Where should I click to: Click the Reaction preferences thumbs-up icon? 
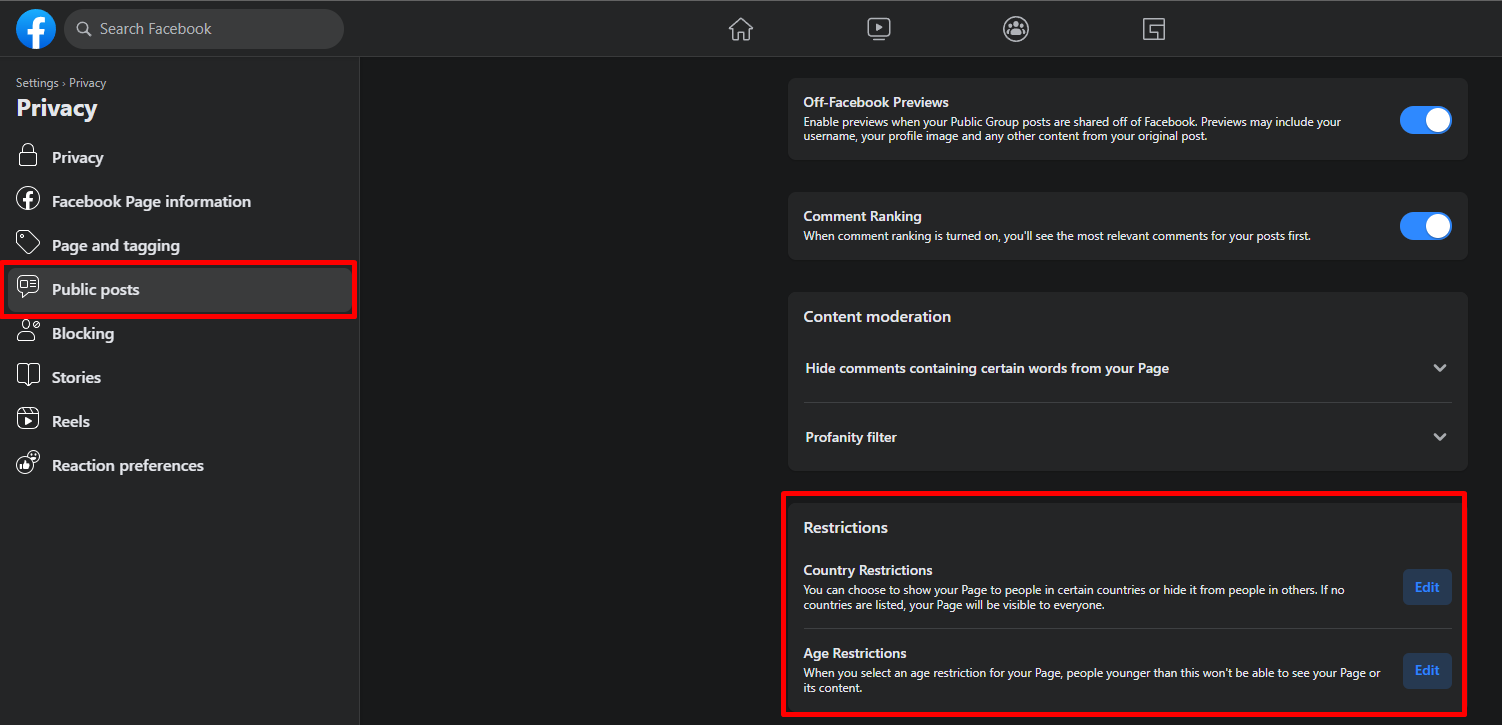(28, 464)
